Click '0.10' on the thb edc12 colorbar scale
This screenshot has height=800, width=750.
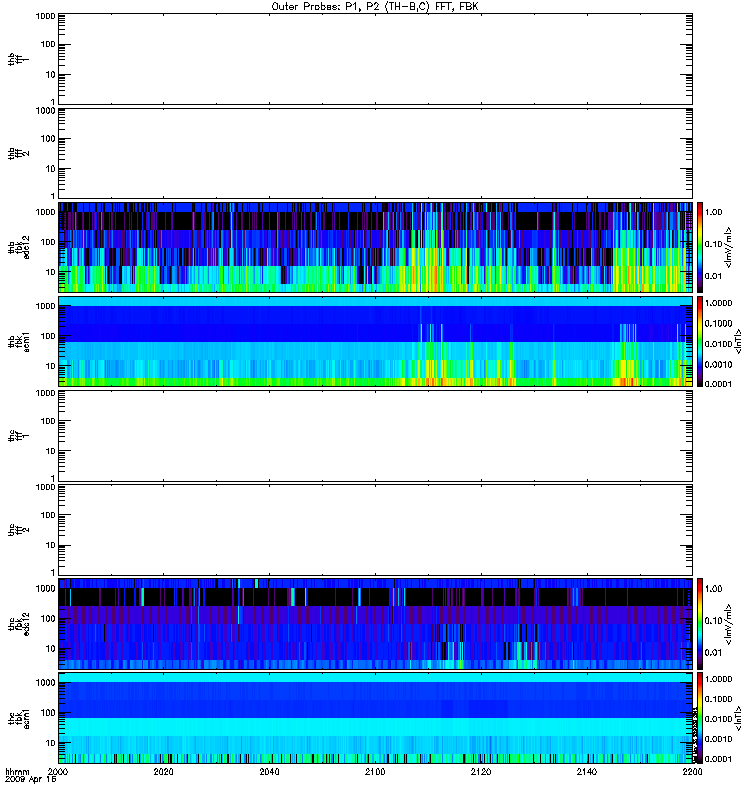click(x=713, y=244)
